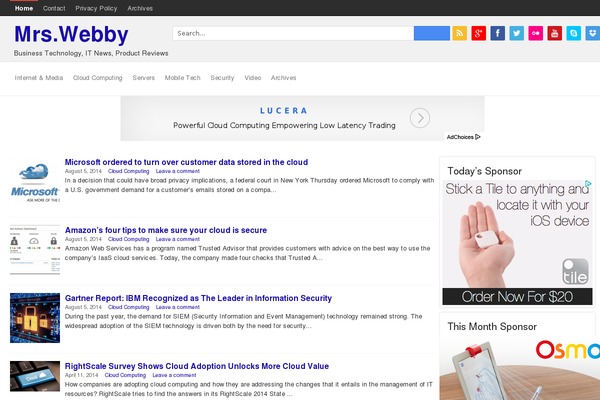Open the Microsoft logo article thumbnail

tap(35, 182)
